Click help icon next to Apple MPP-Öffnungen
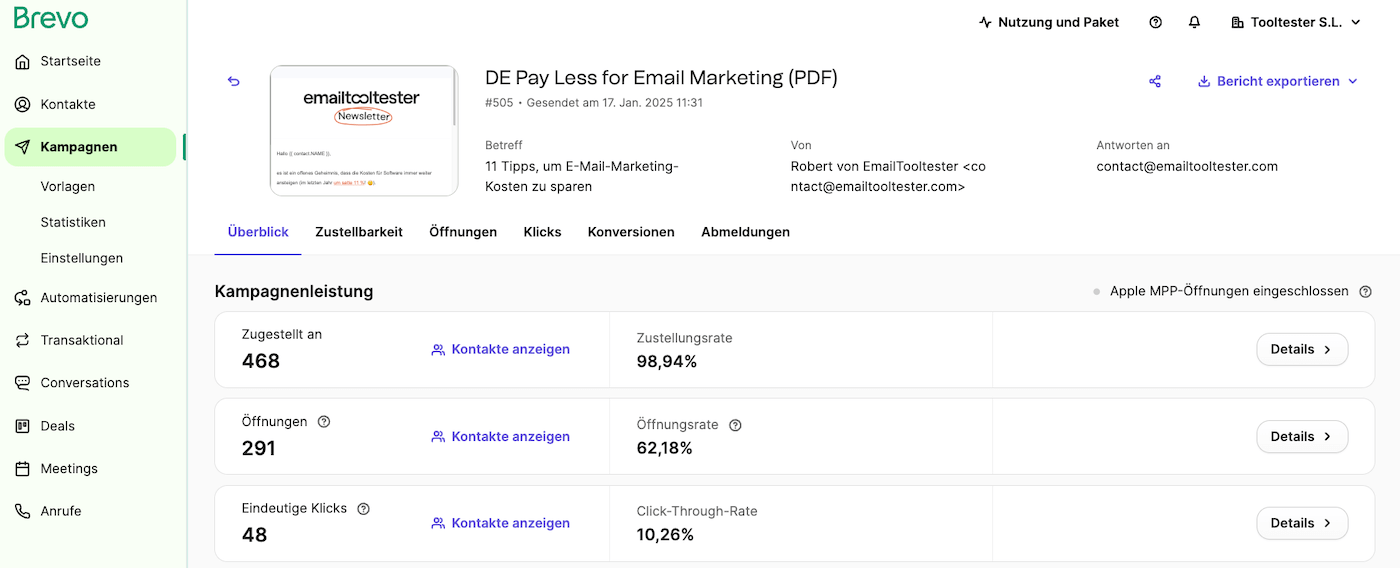 (1366, 292)
